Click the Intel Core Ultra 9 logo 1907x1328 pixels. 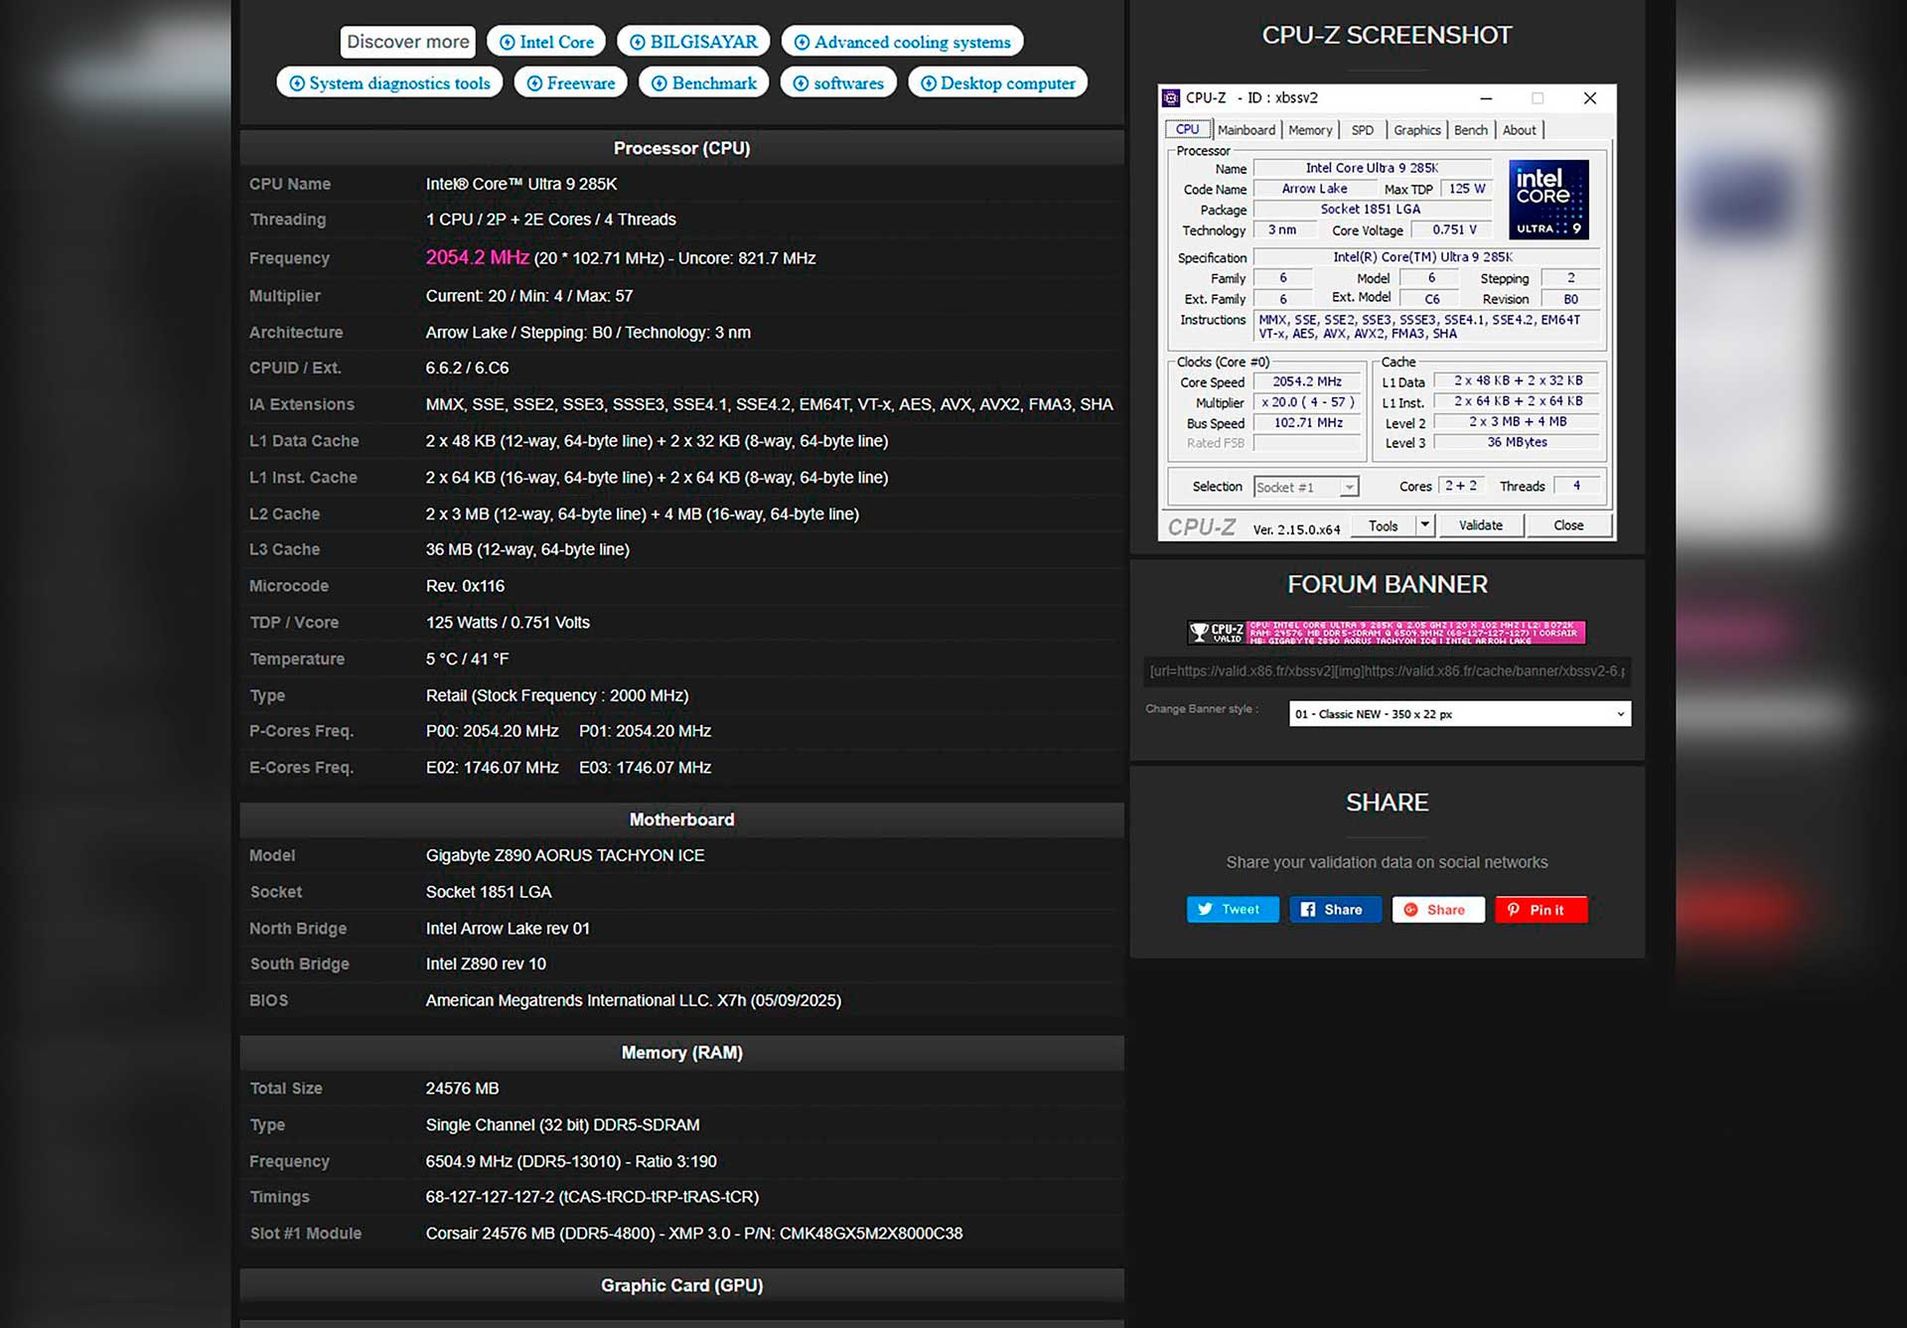1547,200
